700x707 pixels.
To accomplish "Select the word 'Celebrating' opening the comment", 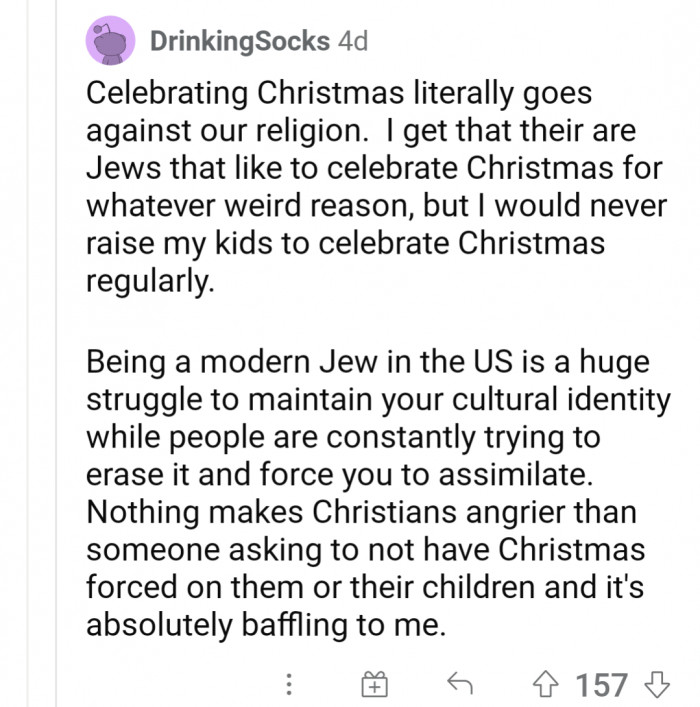I will click(x=166, y=94).
